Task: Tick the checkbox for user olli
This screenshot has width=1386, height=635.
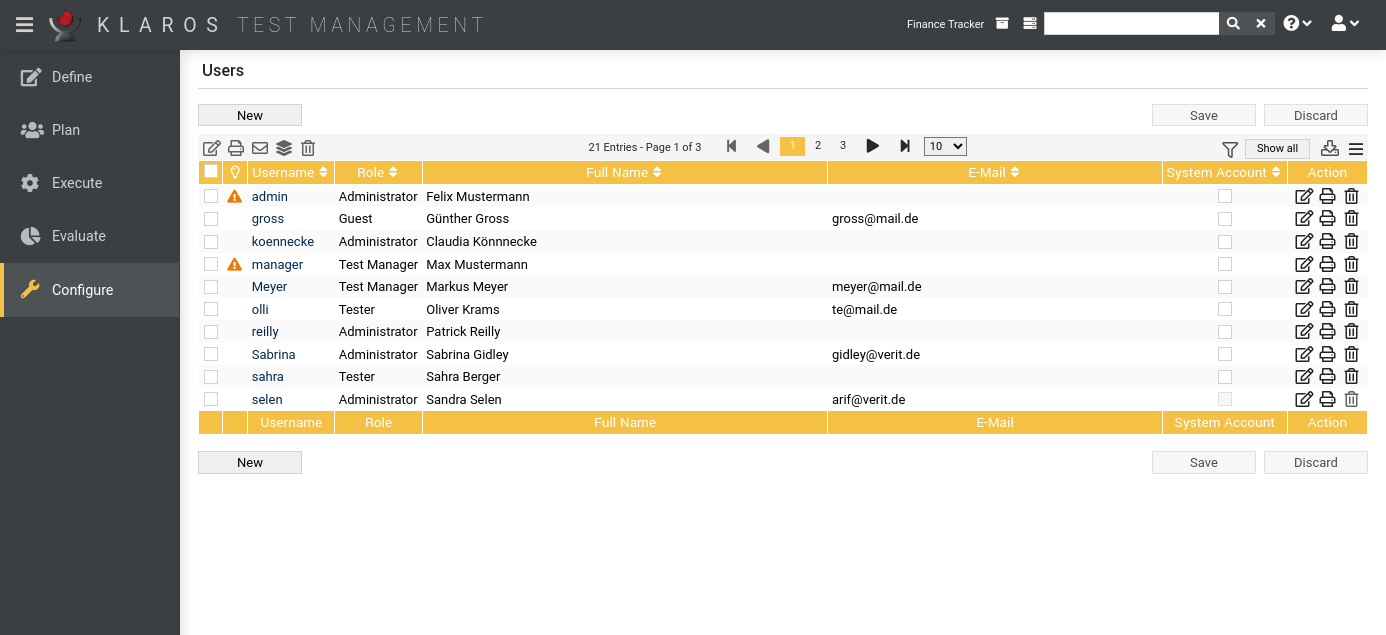Action: click(211, 309)
